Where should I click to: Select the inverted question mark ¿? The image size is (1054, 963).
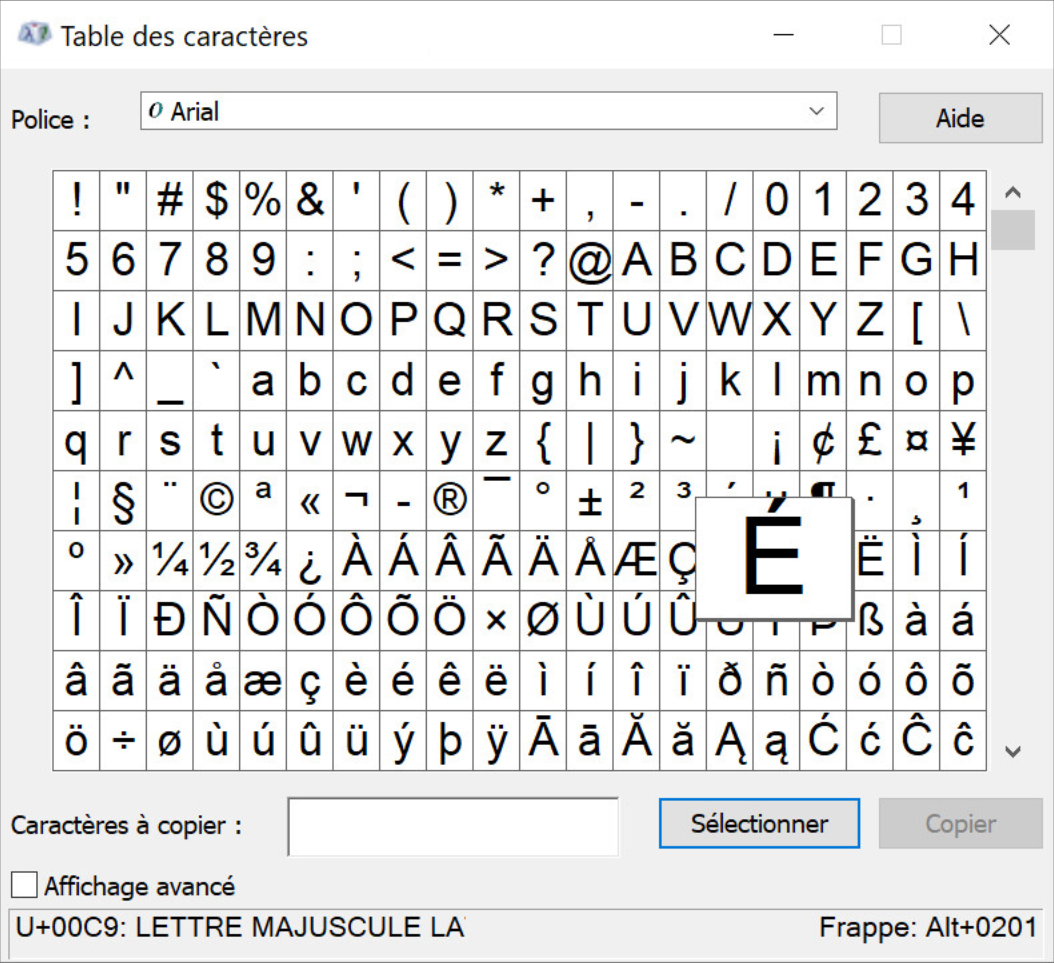point(310,560)
